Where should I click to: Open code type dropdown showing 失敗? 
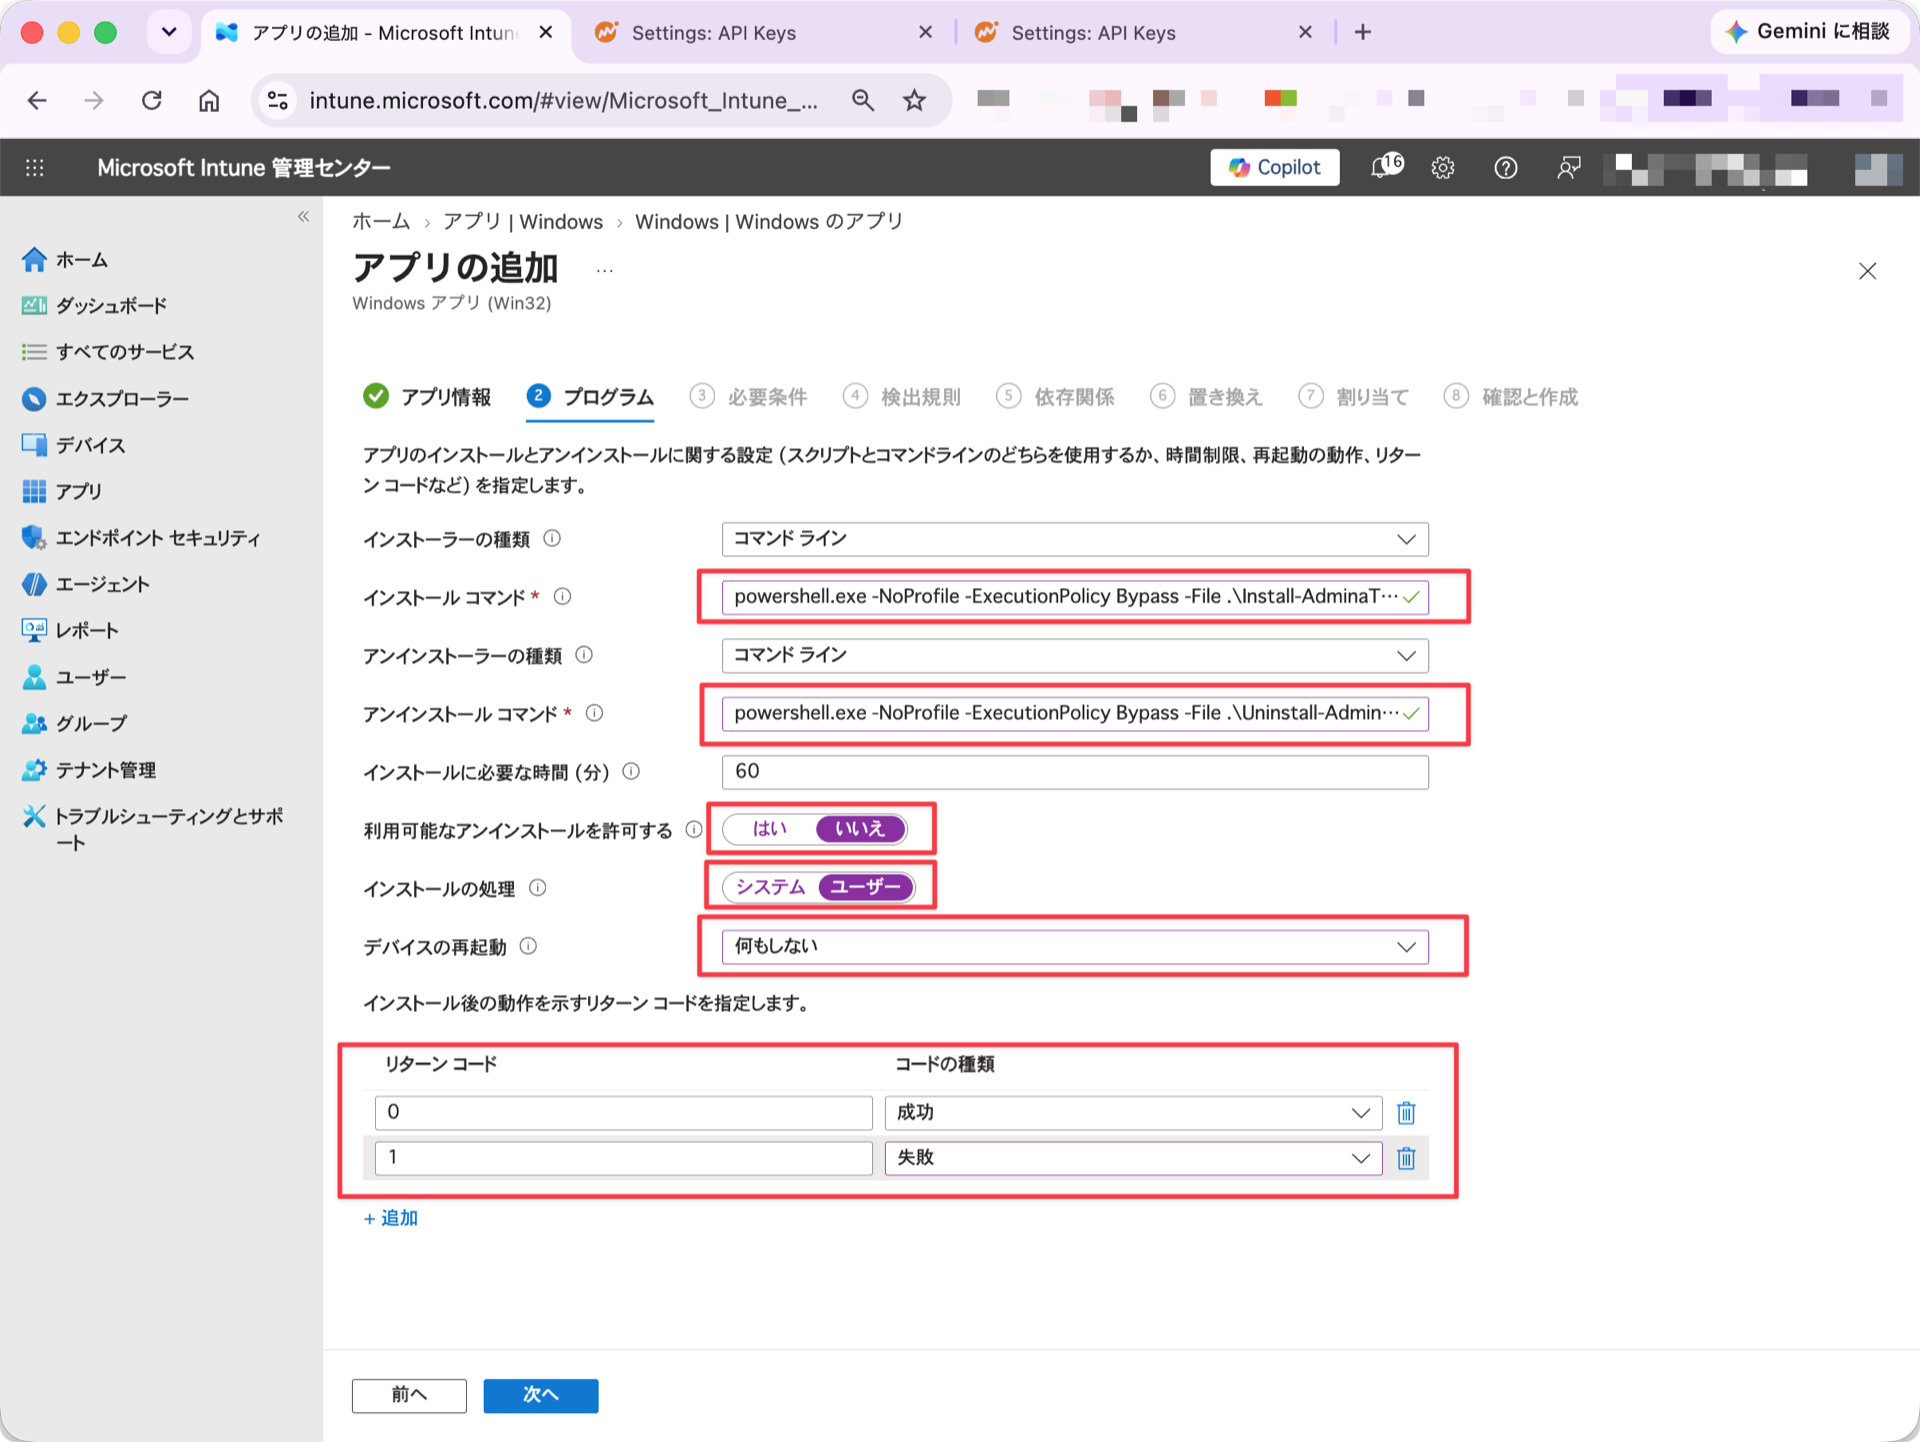tap(1133, 1158)
